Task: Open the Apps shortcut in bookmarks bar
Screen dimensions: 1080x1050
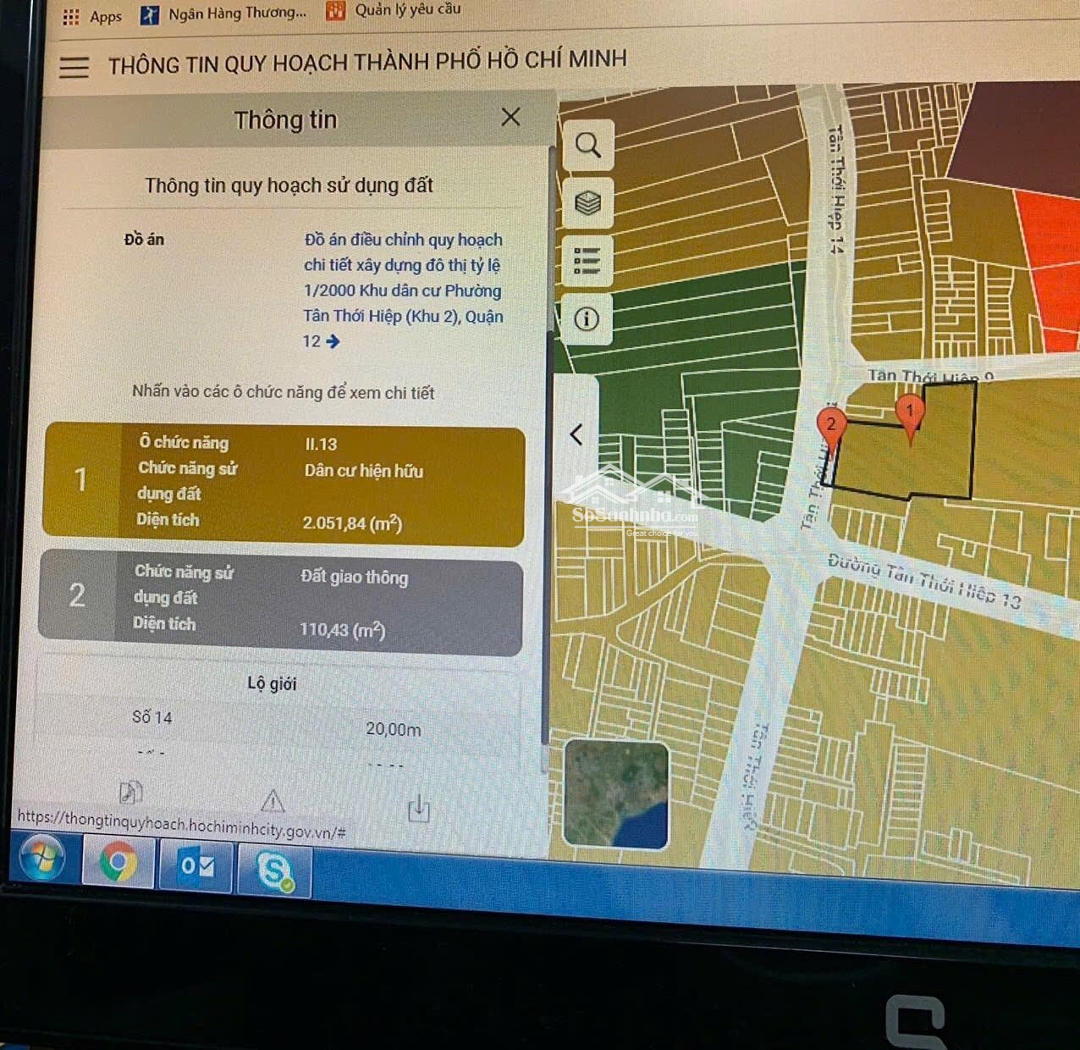Action: pos(92,16)
